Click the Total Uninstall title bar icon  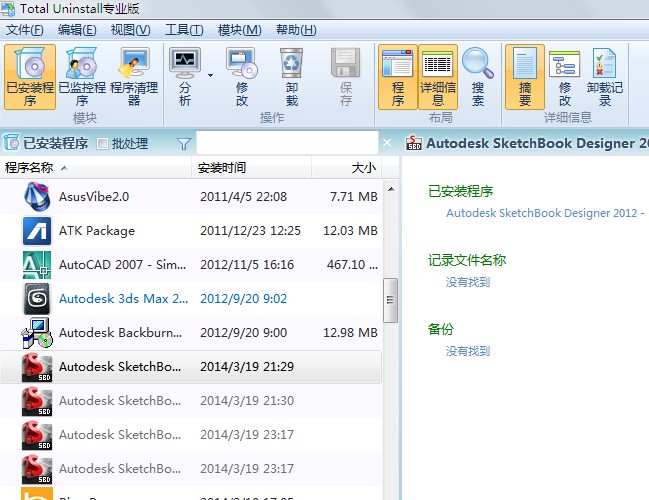coord(8,8)
